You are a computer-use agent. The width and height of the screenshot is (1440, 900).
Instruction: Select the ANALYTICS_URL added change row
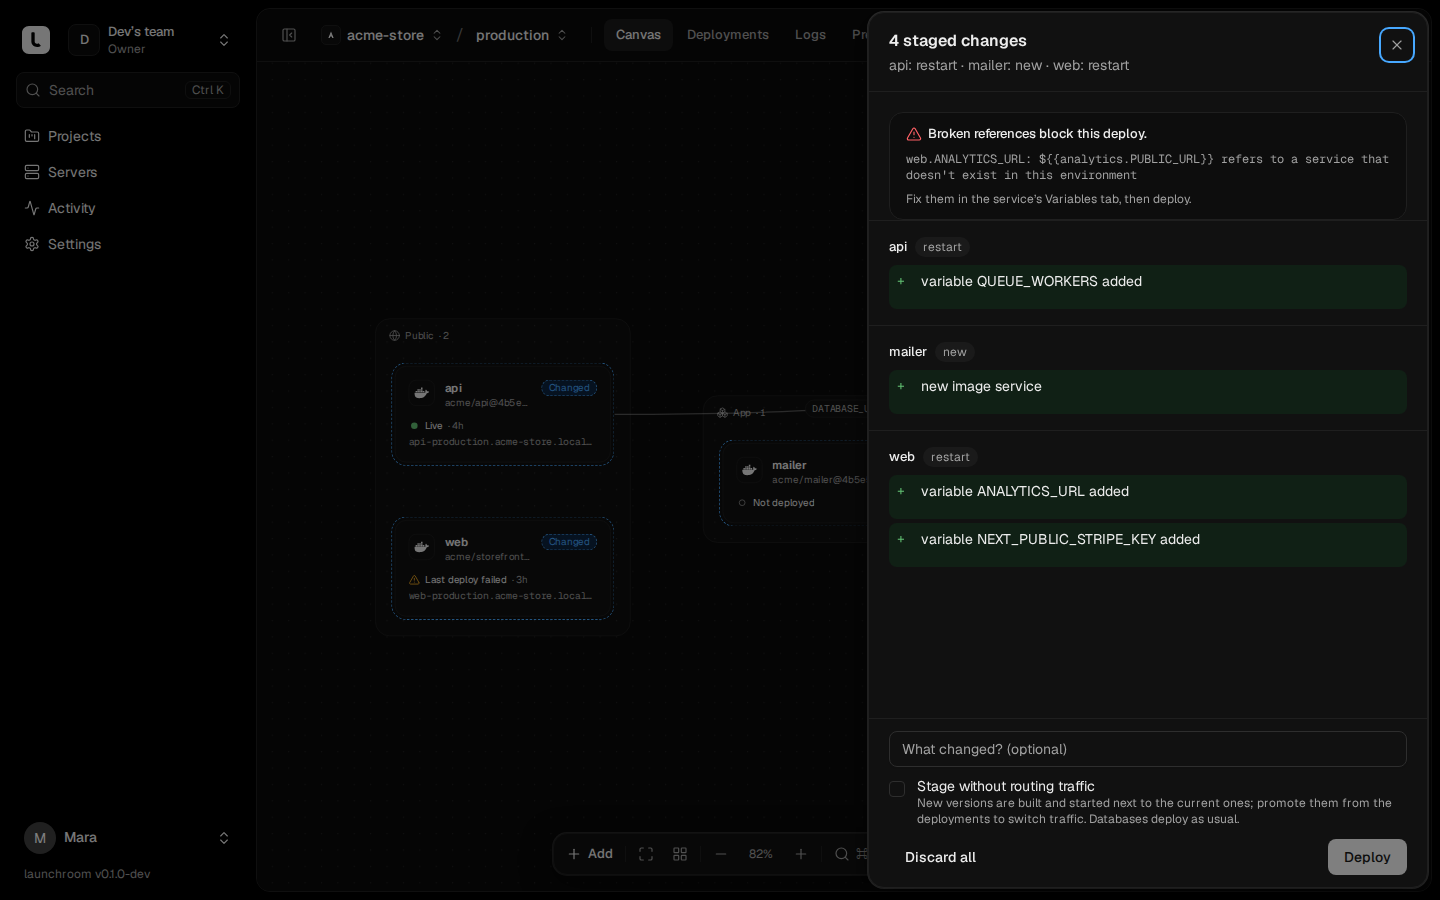coord(1148,497)
